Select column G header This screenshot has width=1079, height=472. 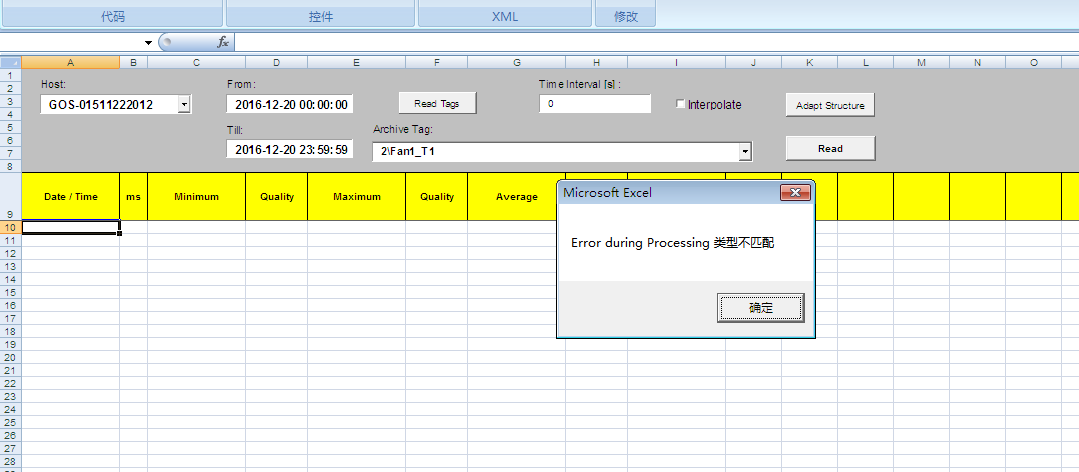(517, 63)
